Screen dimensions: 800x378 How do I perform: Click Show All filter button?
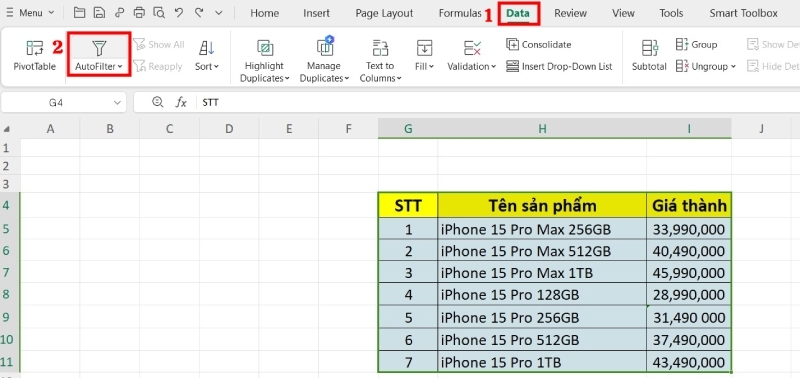click(x=159, y=44)
